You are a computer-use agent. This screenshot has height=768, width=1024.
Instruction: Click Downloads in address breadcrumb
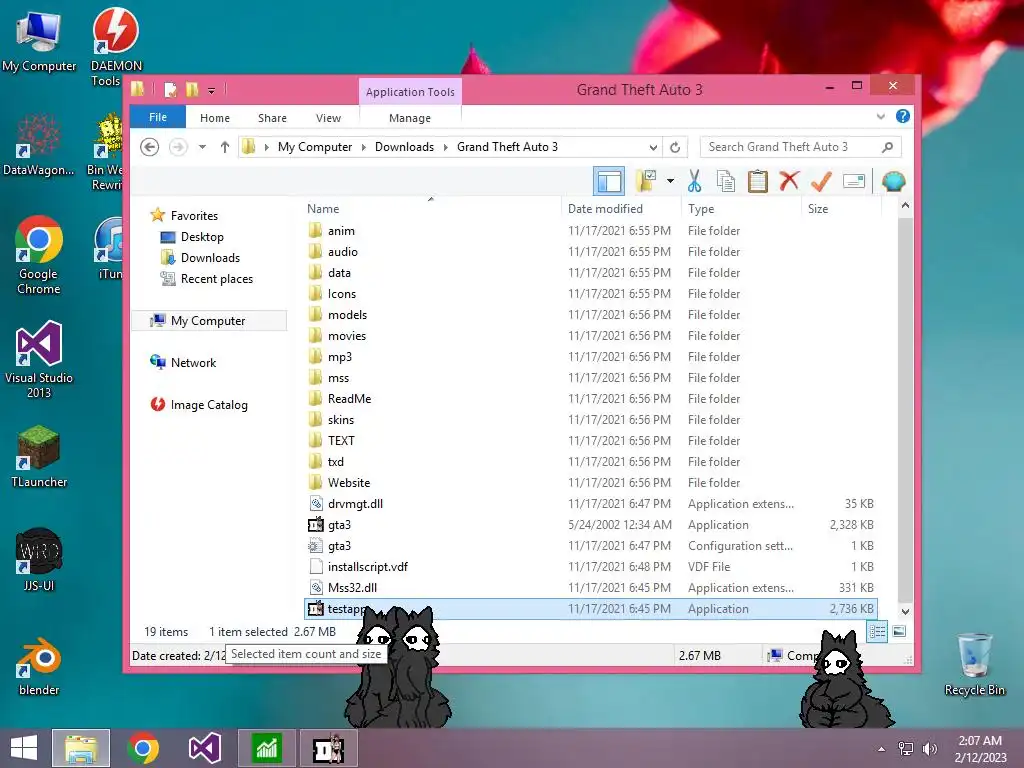pyautogui.click(x=404, y=147)
